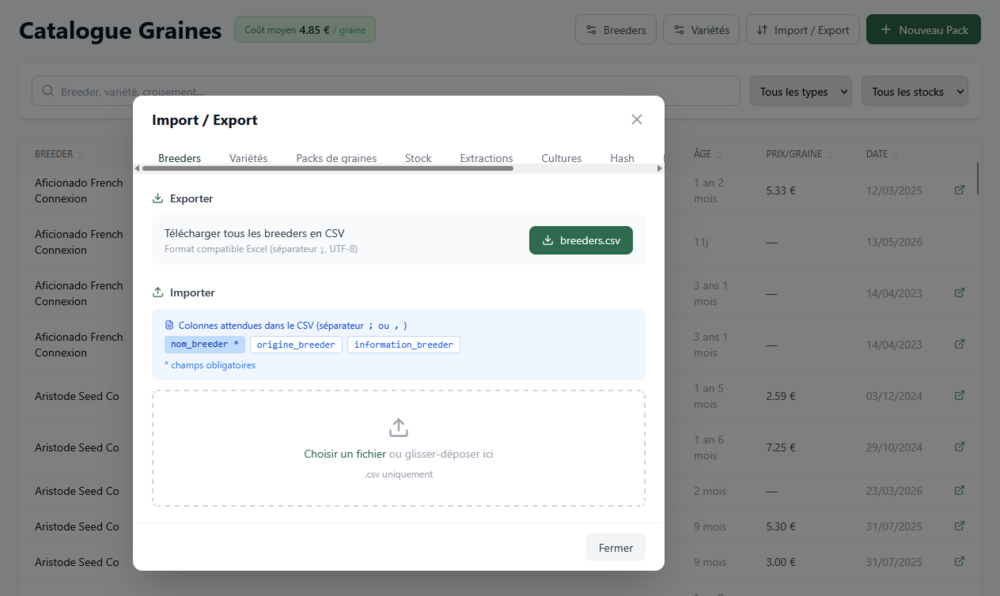This screenshot has width=1000, height=596.
Task: Click the download icon on breeders.csv button
Action: point(547,240)
